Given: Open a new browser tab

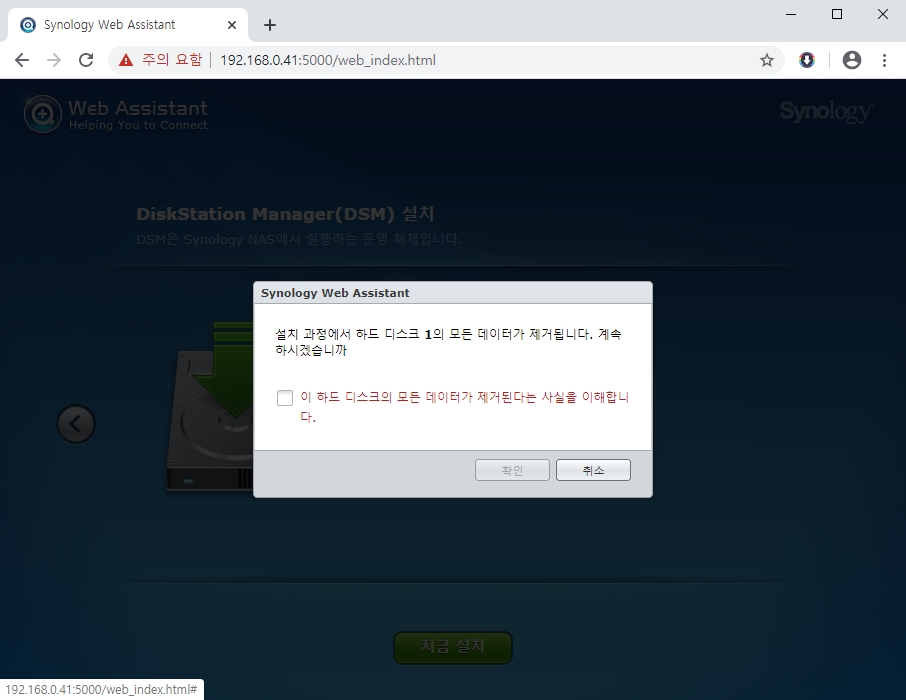Looking at the screenshot, I should [x=270, y=25].
